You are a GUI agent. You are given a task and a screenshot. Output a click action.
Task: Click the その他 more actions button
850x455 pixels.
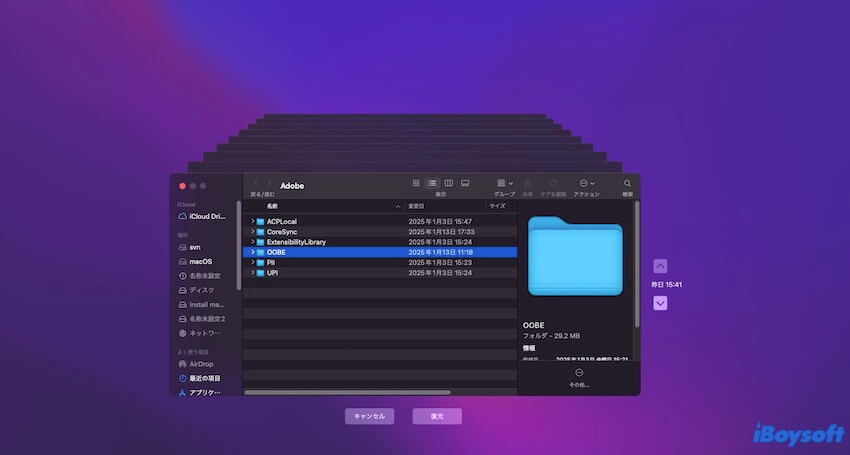[x=579, y=377]
